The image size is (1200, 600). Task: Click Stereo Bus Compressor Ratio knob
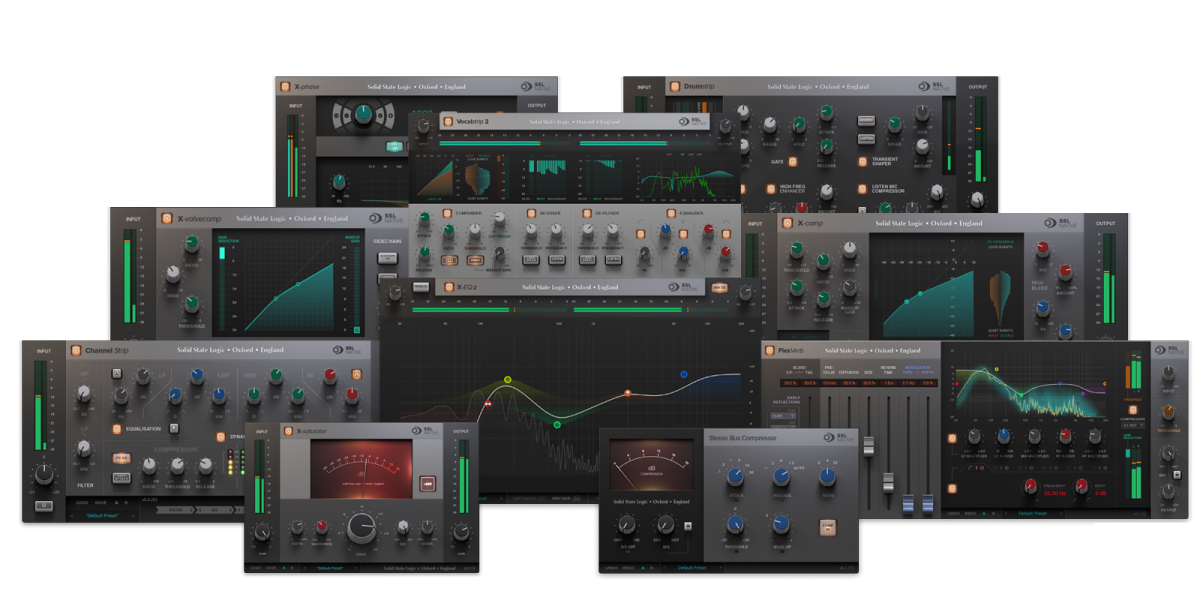[x=827, y=475]
